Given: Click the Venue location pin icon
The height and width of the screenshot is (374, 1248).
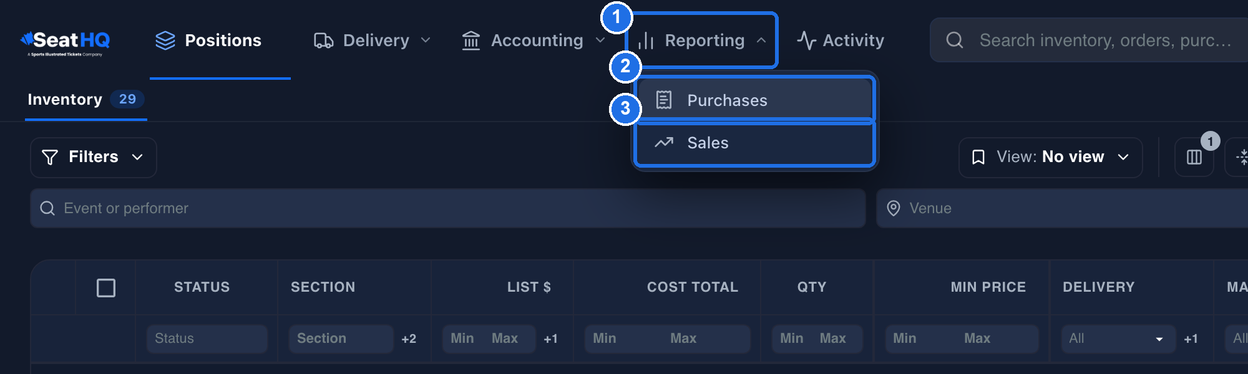Looking at the screenshot, I should coord(894,208).
